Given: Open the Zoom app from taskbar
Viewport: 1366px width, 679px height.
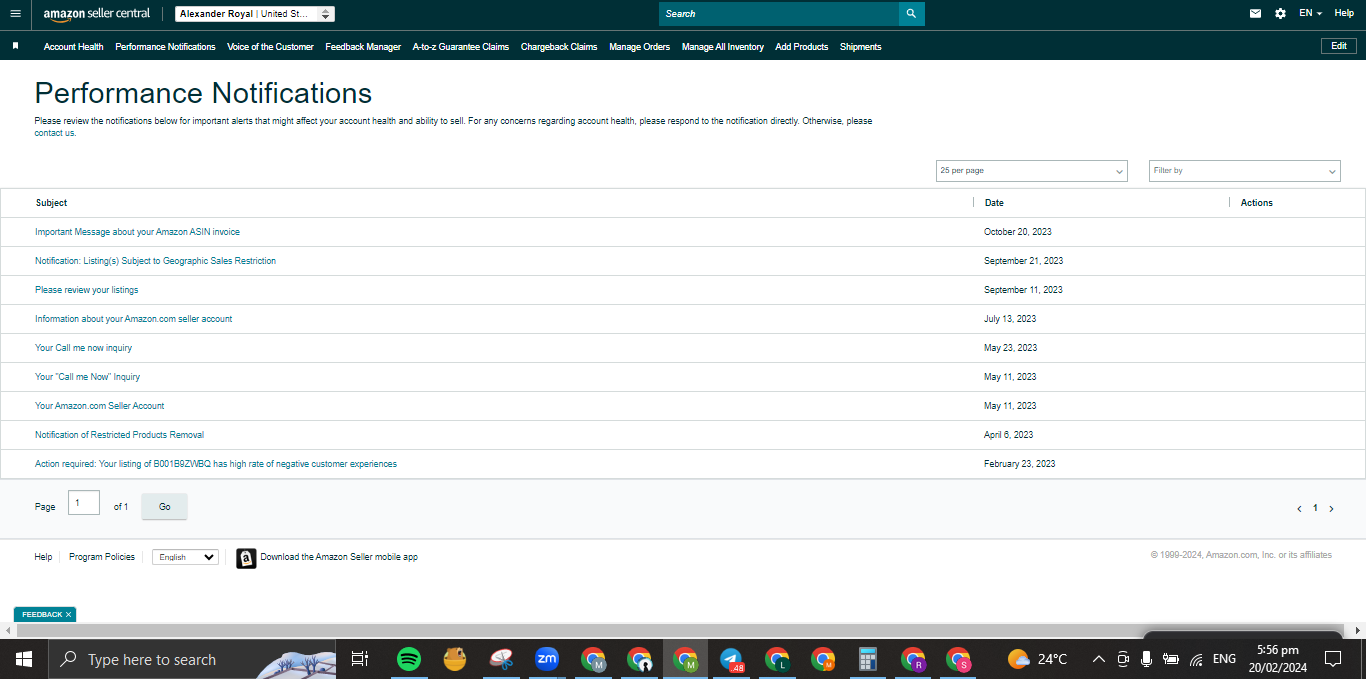Looking at the screenshot, I should click(x=546, y=659).
